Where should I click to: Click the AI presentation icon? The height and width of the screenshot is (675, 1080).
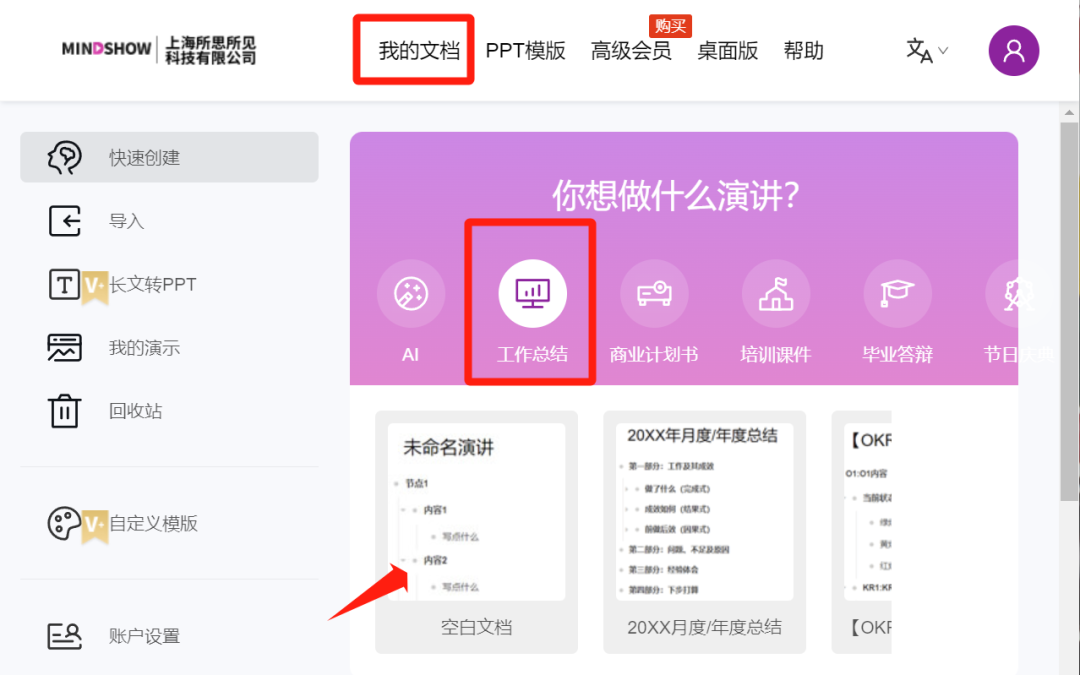[x=410, y=294]
